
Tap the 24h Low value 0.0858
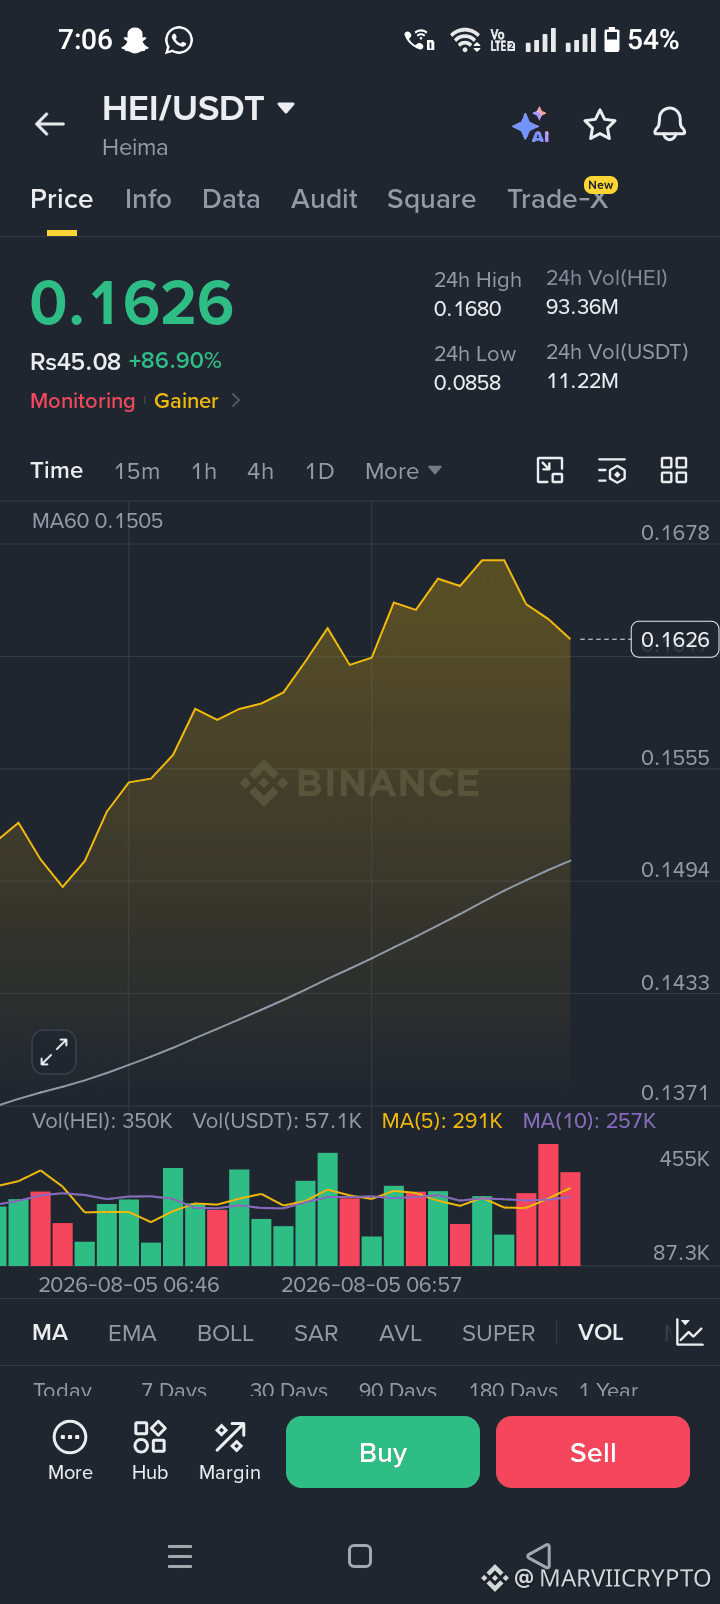[467, 382]
